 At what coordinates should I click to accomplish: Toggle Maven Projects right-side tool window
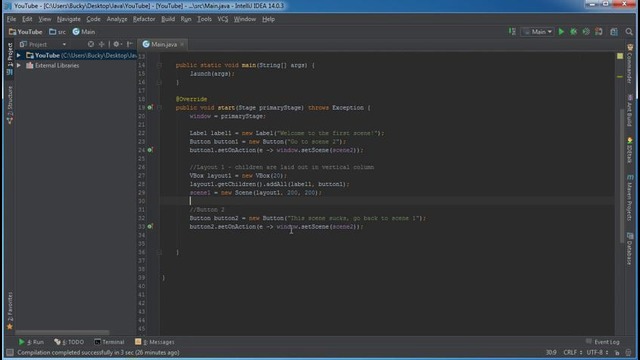click(630, 198)
